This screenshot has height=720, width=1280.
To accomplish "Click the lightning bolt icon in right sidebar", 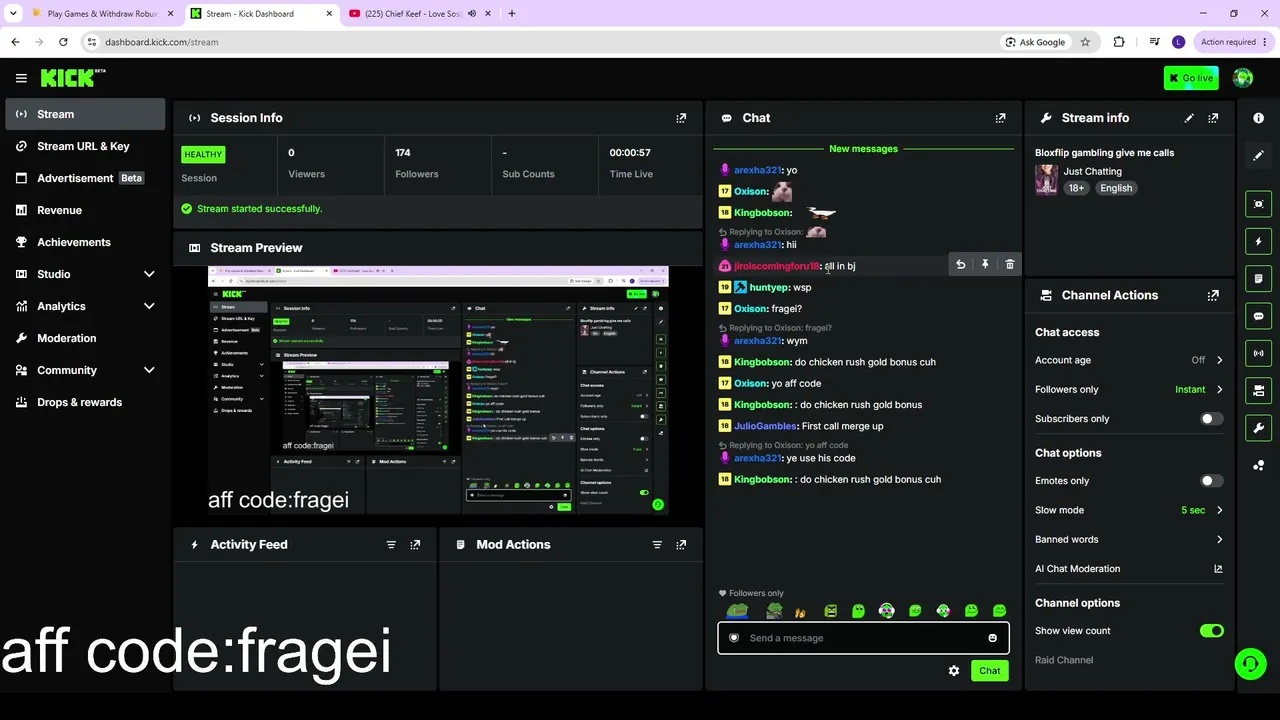I will tap(1258, 241).
